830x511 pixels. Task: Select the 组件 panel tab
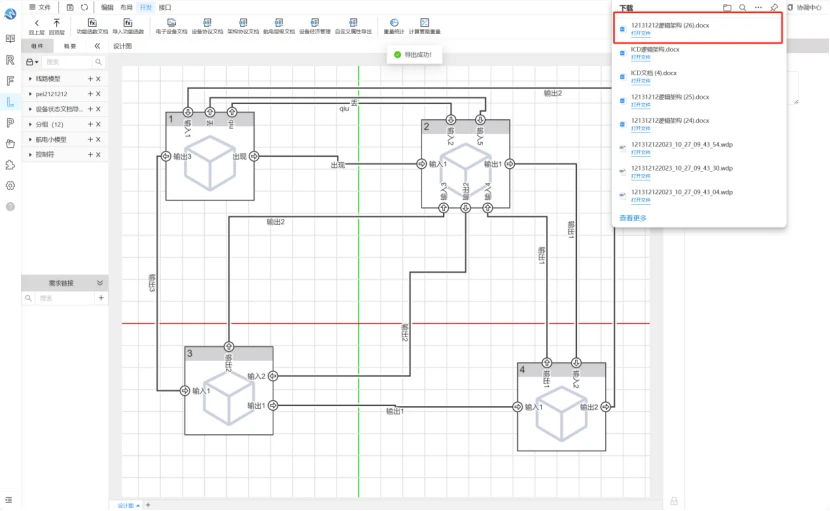click(37, 46)
